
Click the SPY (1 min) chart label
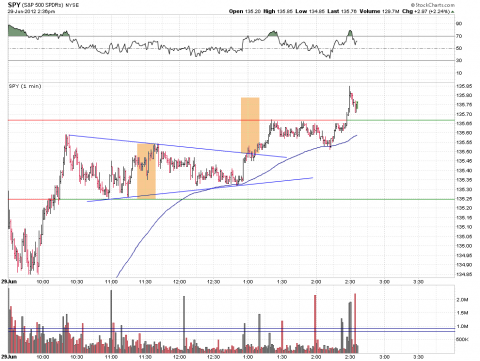click(25, 86)
